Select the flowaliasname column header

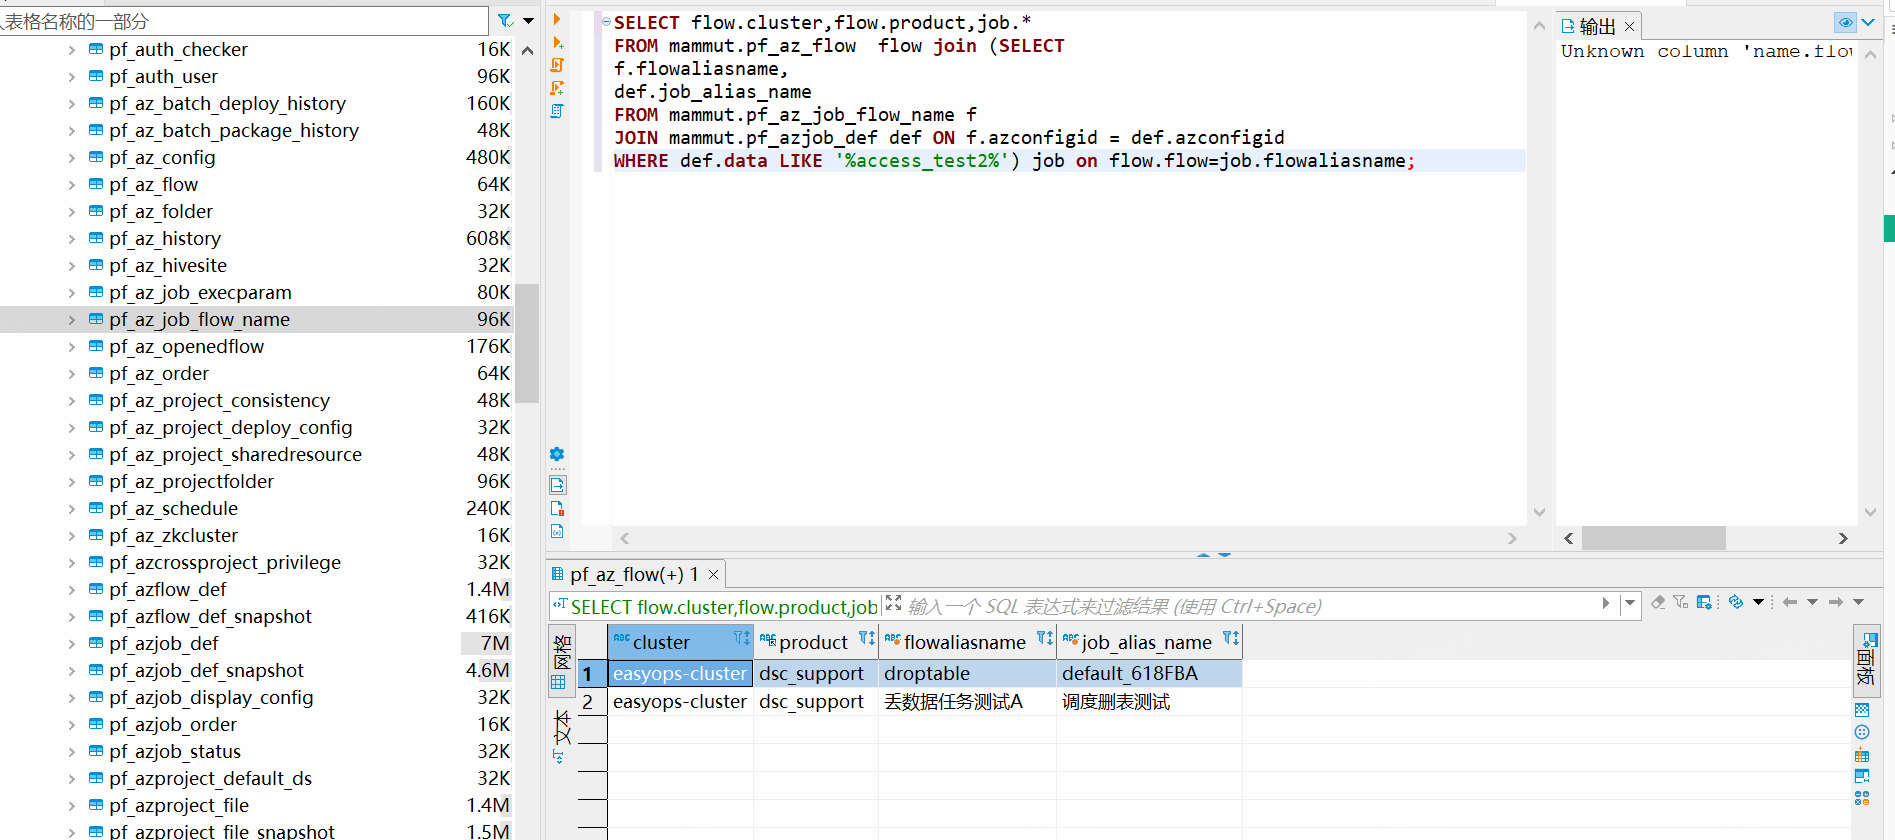pyautogui.click(x=965, y=642)
